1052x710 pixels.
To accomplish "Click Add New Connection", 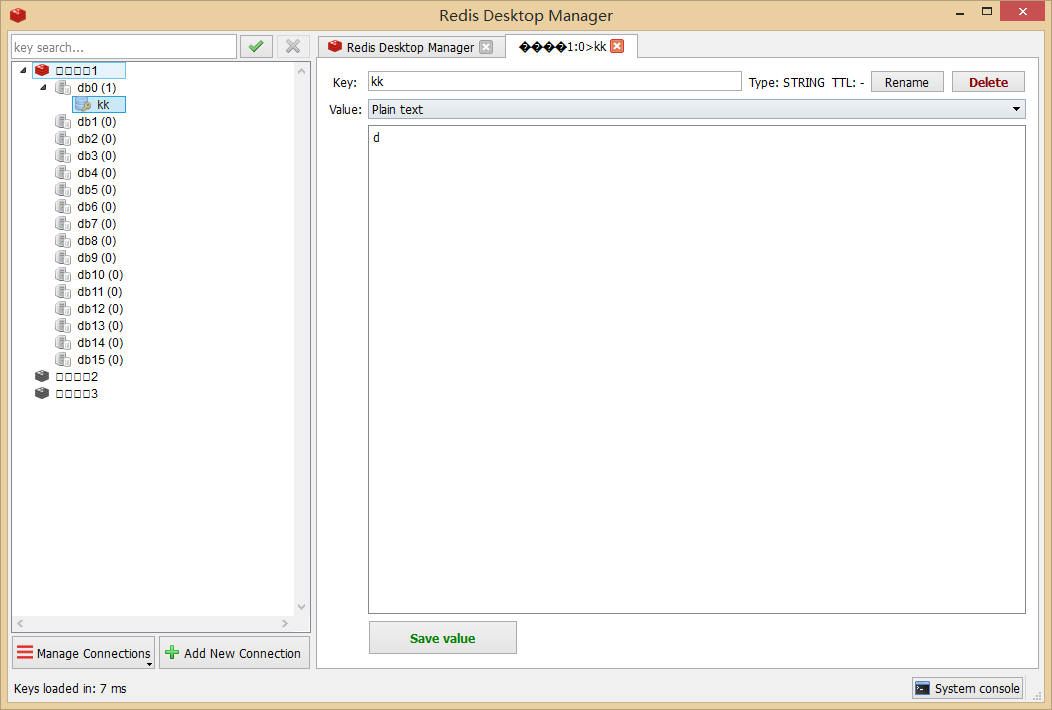I will [x=234, y=653].
